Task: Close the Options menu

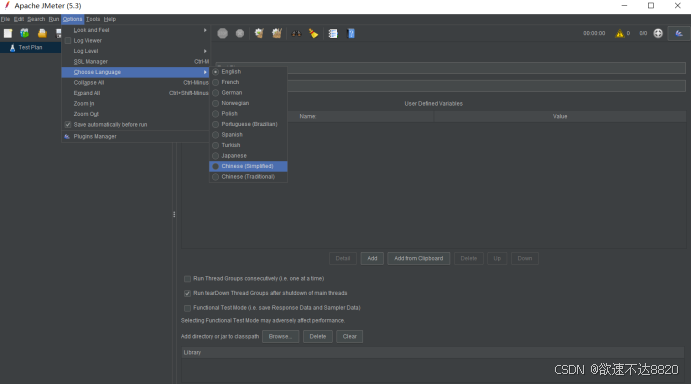Action: (x=72, y=19)
